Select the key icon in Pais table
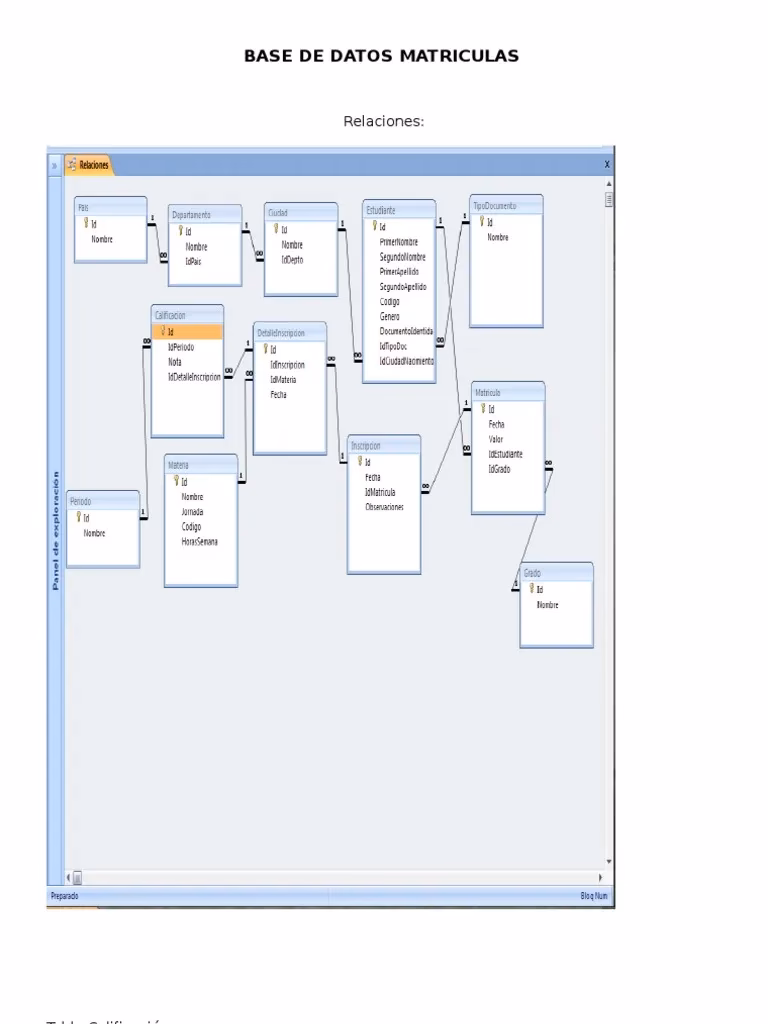This screenshot has height=1024, width=768. 86,223
